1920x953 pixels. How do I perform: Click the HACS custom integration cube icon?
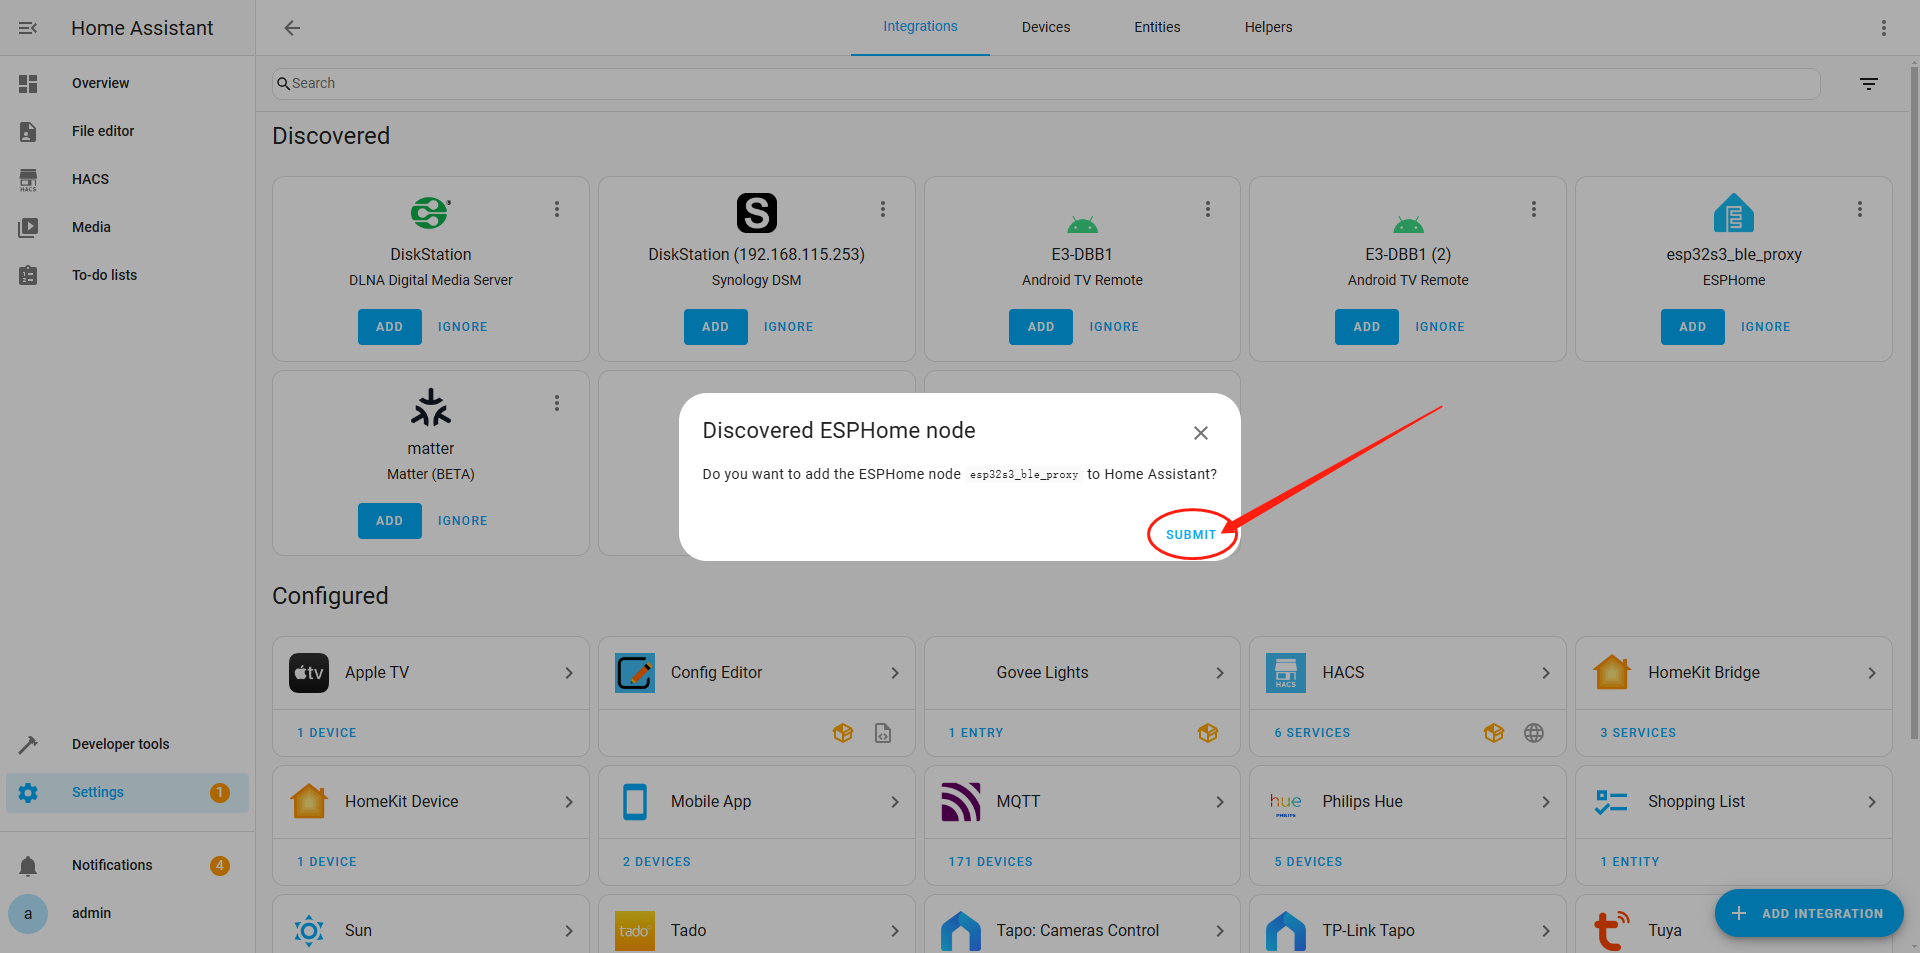click(1493, 733)
